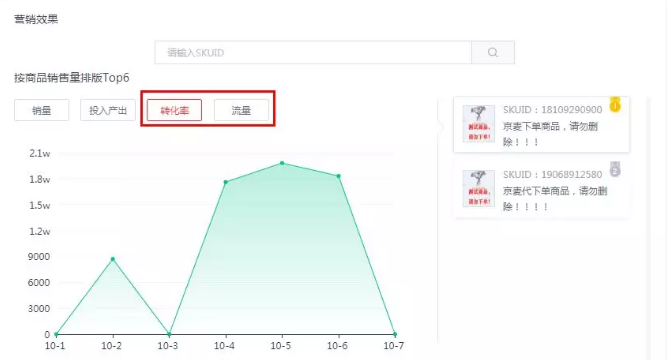Open the SKUID：18109290900 product text
This screenshot has width=667, height=360.
553,109
